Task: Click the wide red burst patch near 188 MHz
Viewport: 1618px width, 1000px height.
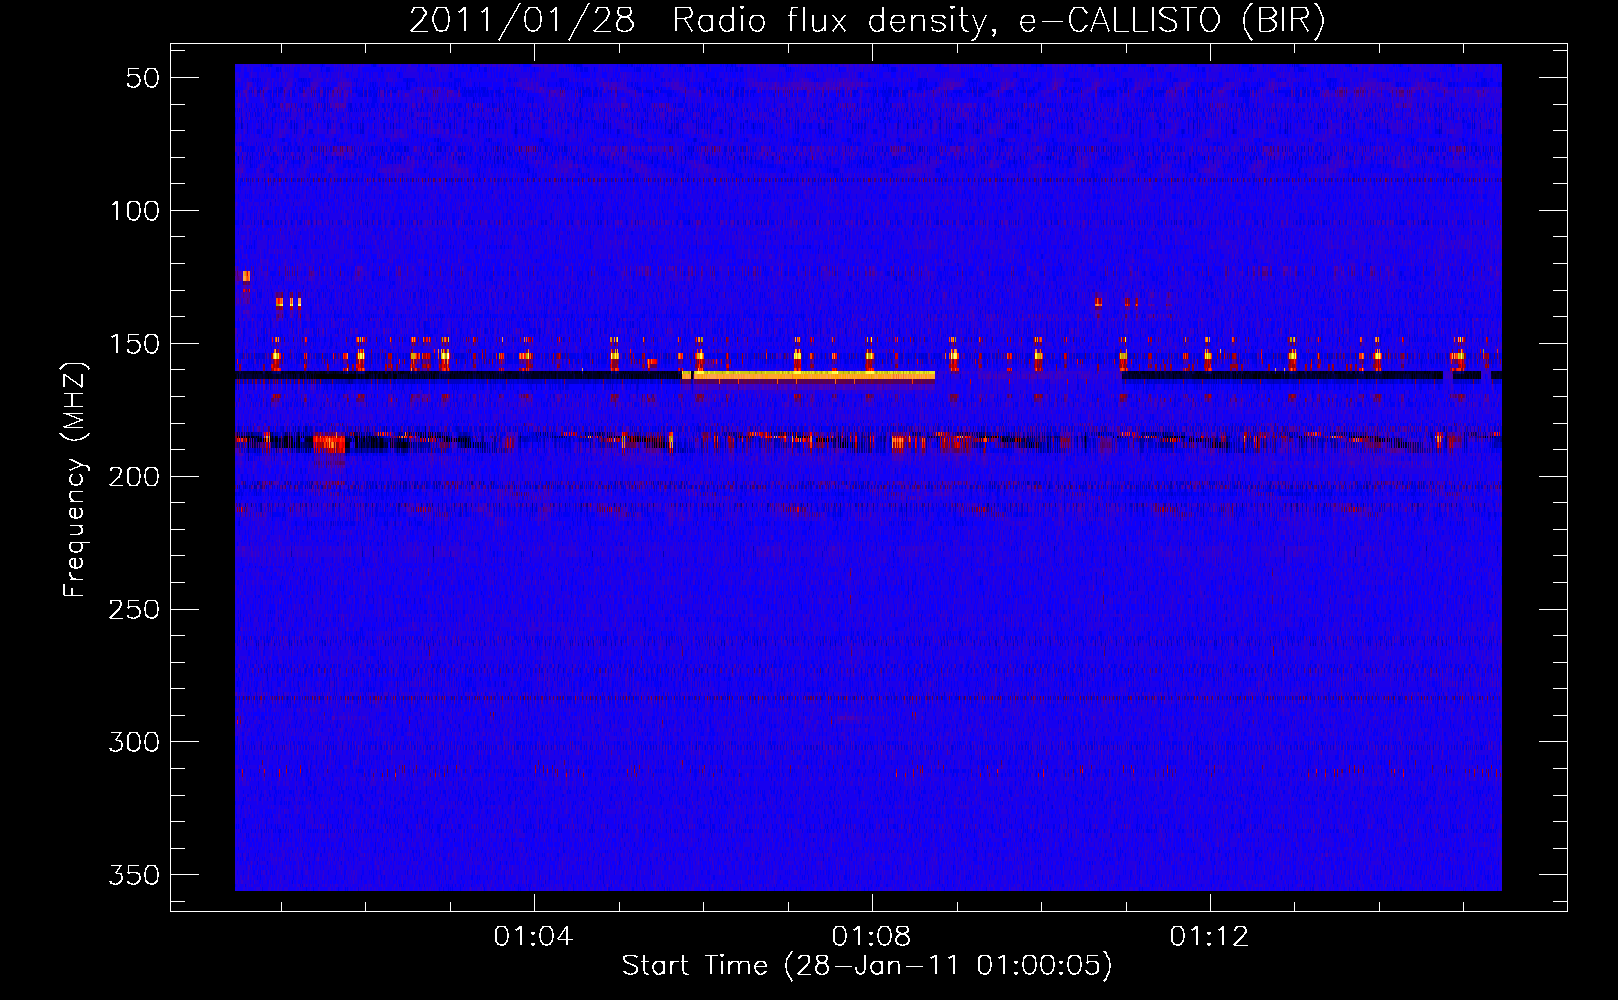Action: (x=329, y=443)
